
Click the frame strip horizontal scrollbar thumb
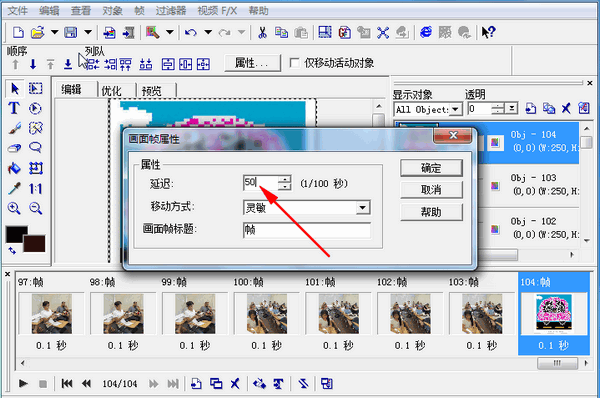click(557, 363)
